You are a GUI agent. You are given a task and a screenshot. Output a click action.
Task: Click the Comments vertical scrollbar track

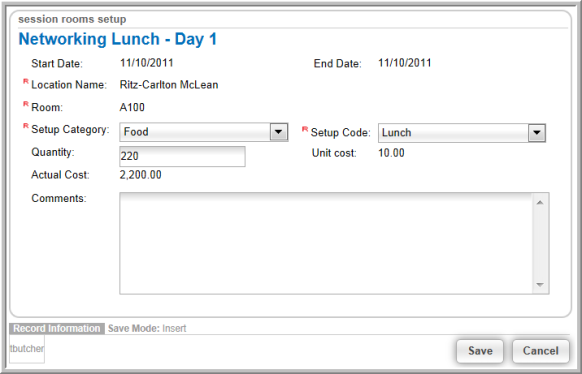[x=540, y=243]
